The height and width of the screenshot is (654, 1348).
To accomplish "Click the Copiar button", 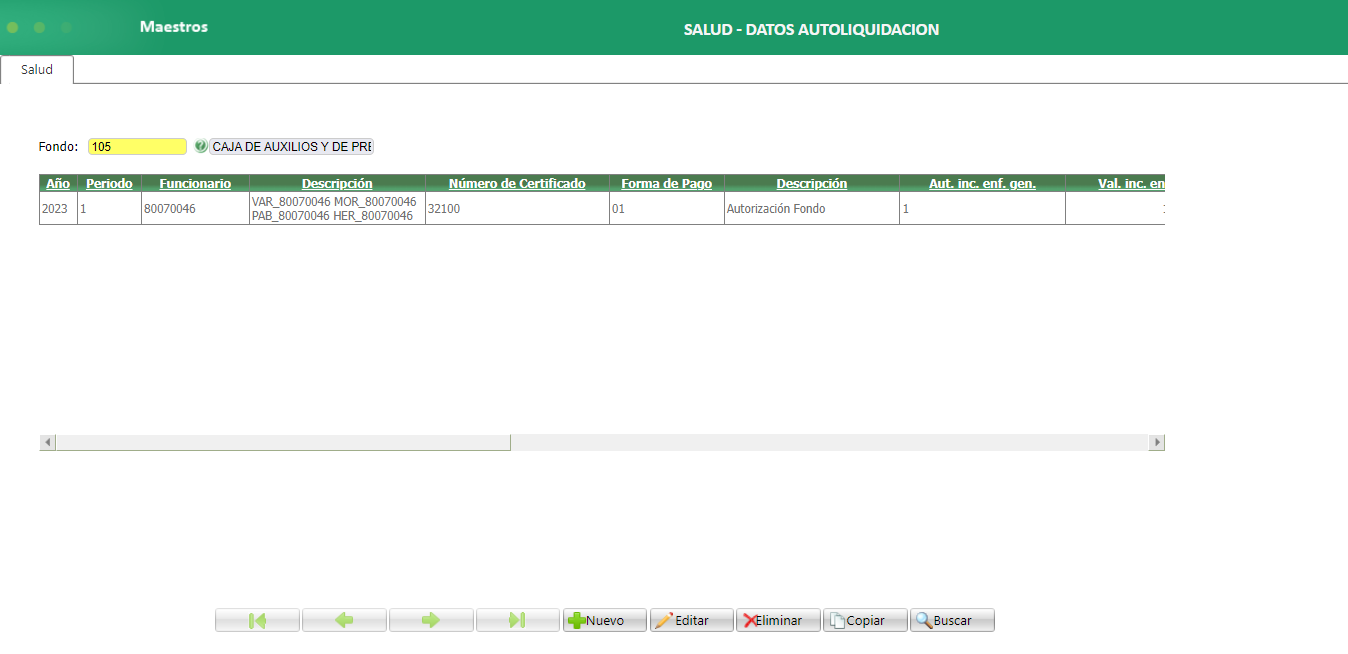I will tap(865, 620).
